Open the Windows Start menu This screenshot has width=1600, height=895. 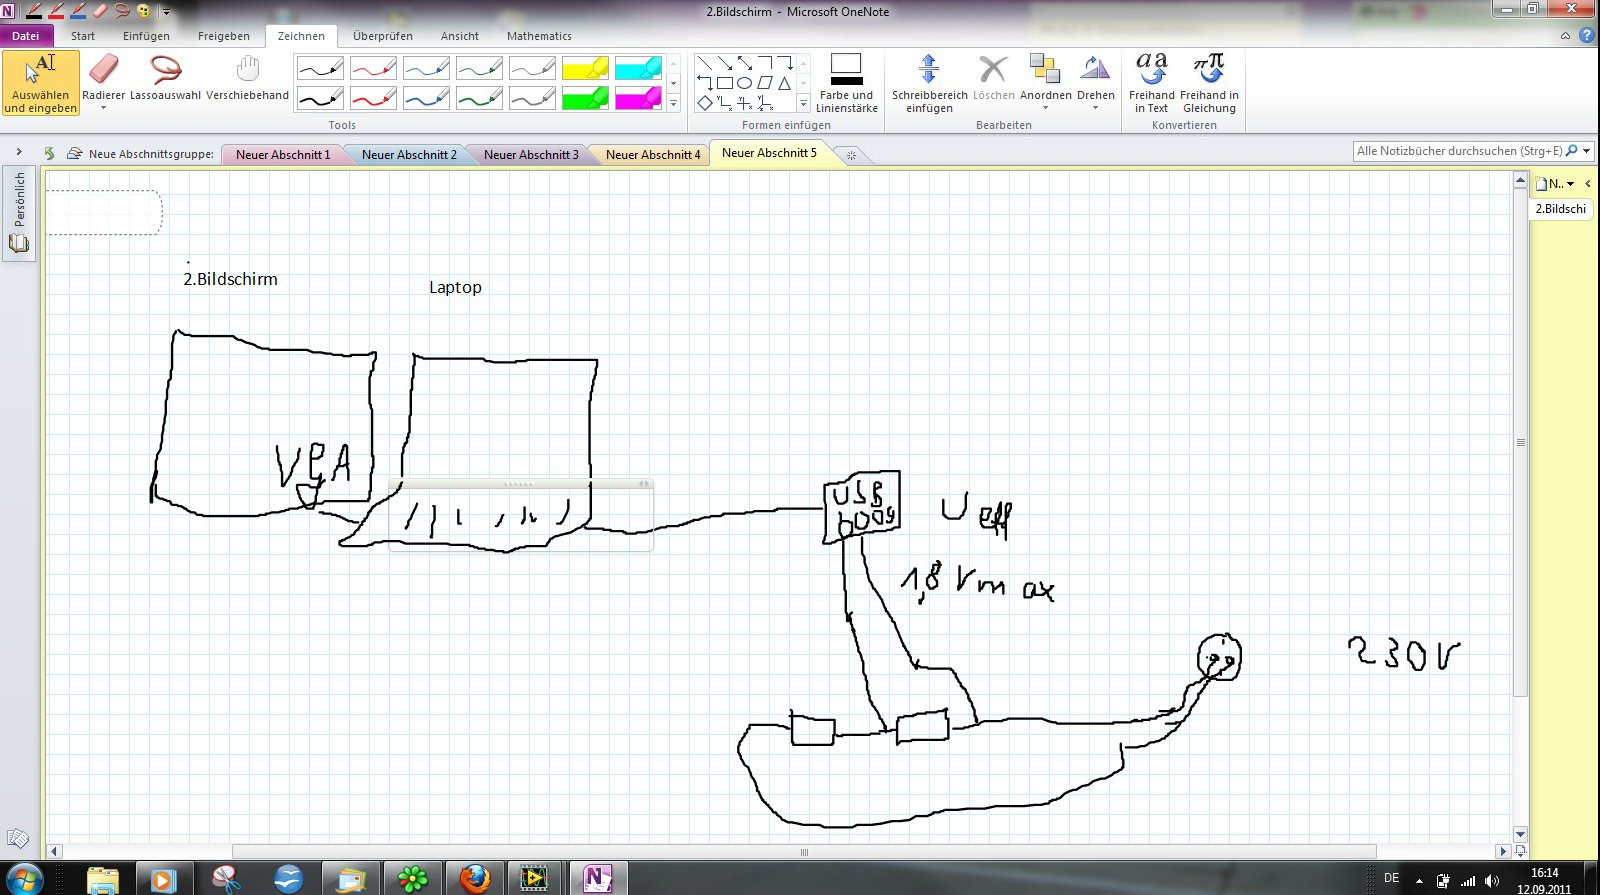click(23, 879)
